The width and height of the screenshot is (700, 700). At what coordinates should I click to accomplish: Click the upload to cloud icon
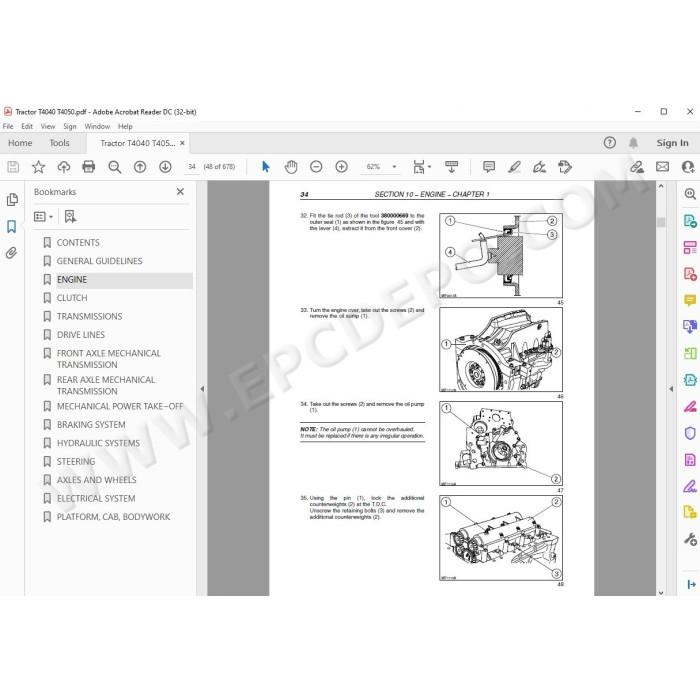click(64, 167)
